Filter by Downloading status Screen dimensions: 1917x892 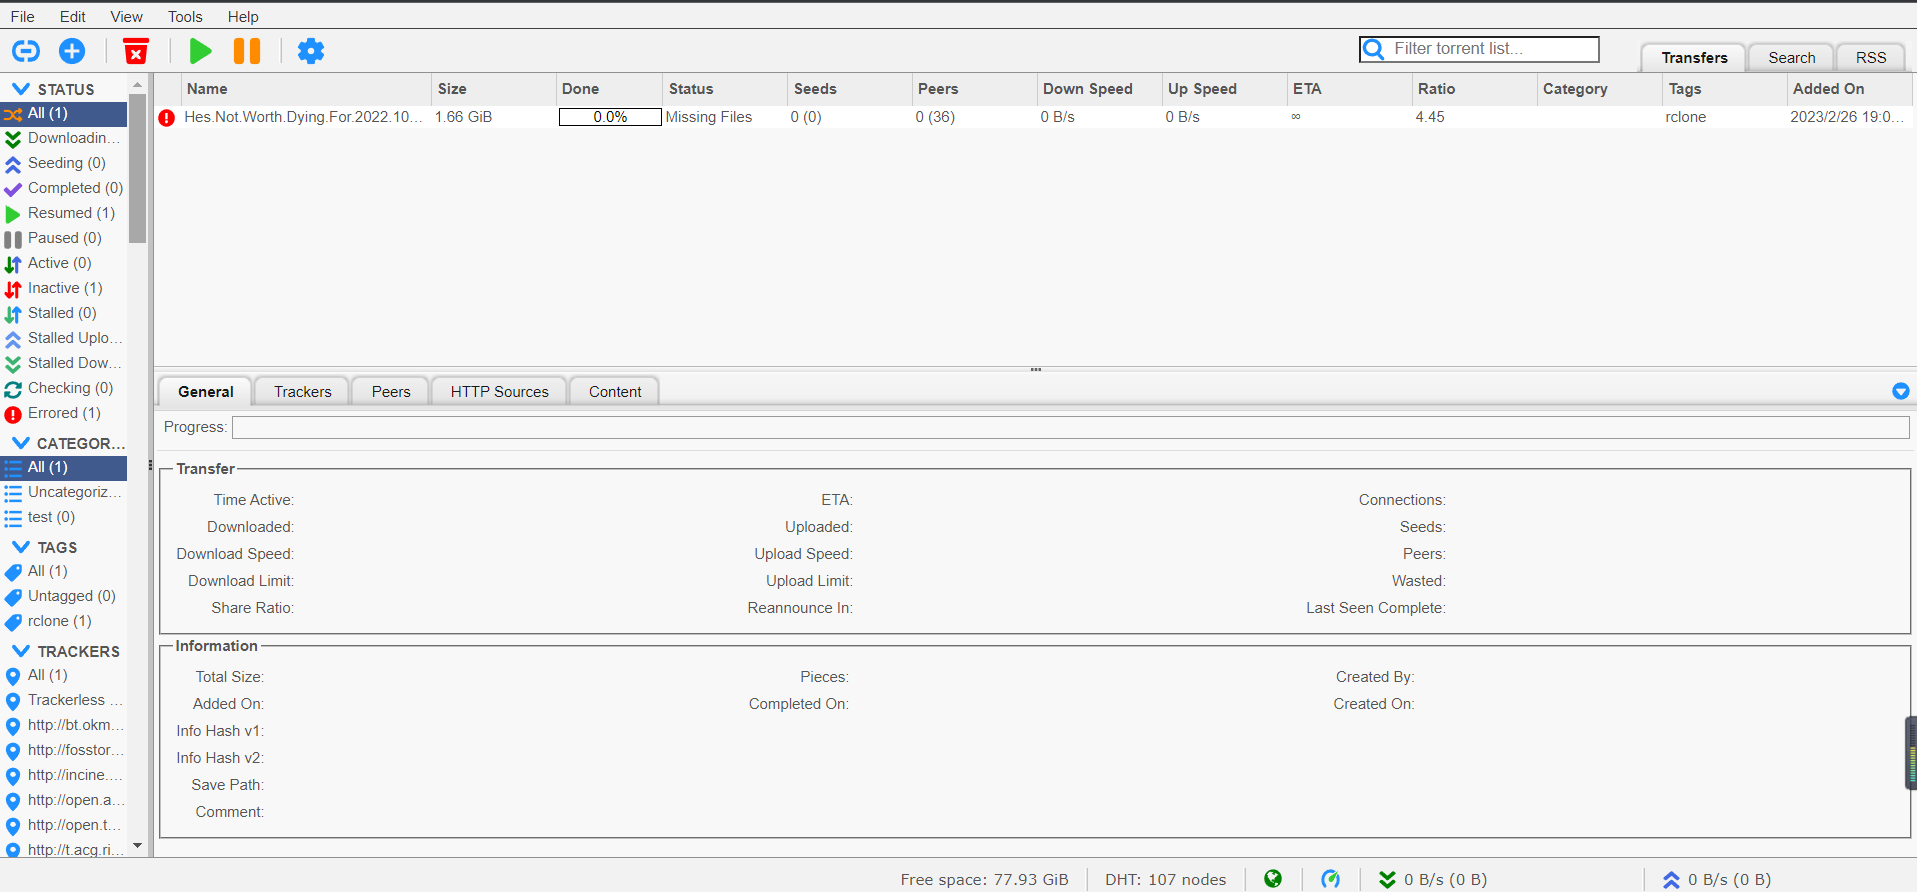pos(64,138)
